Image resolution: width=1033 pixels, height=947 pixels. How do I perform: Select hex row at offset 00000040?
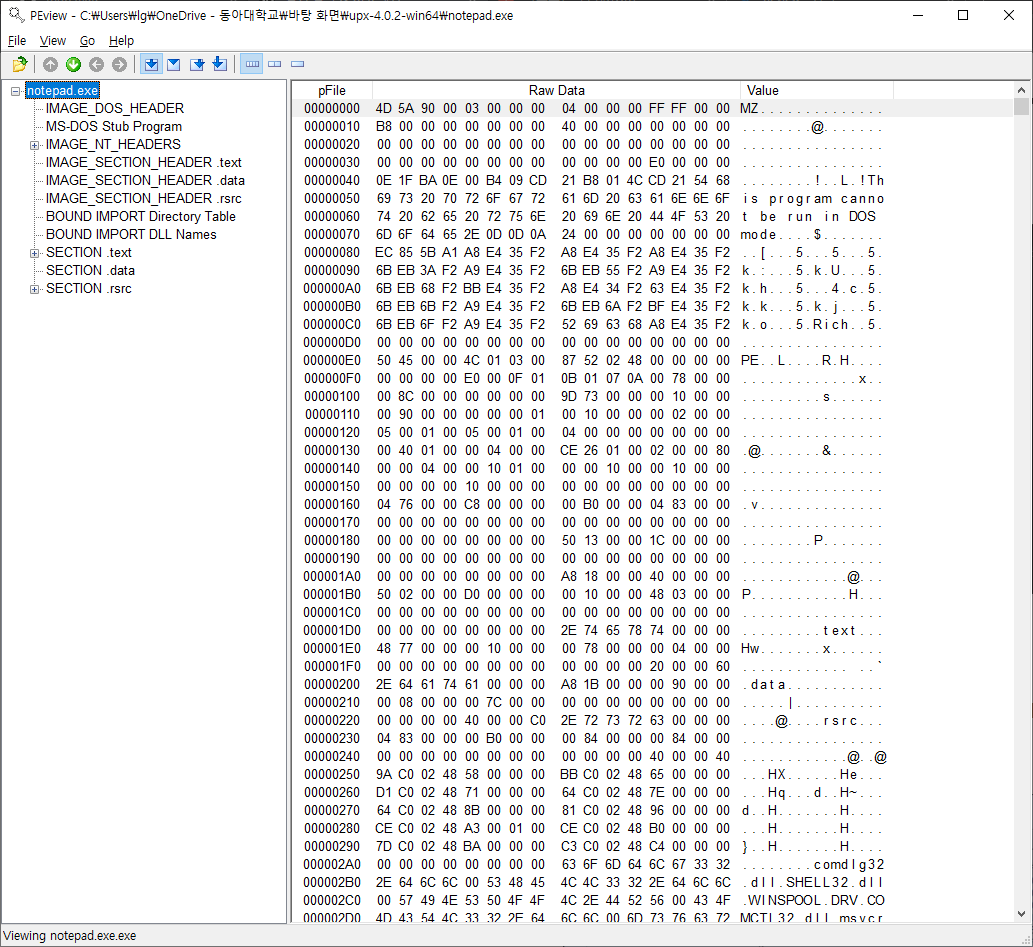(652, 181)
